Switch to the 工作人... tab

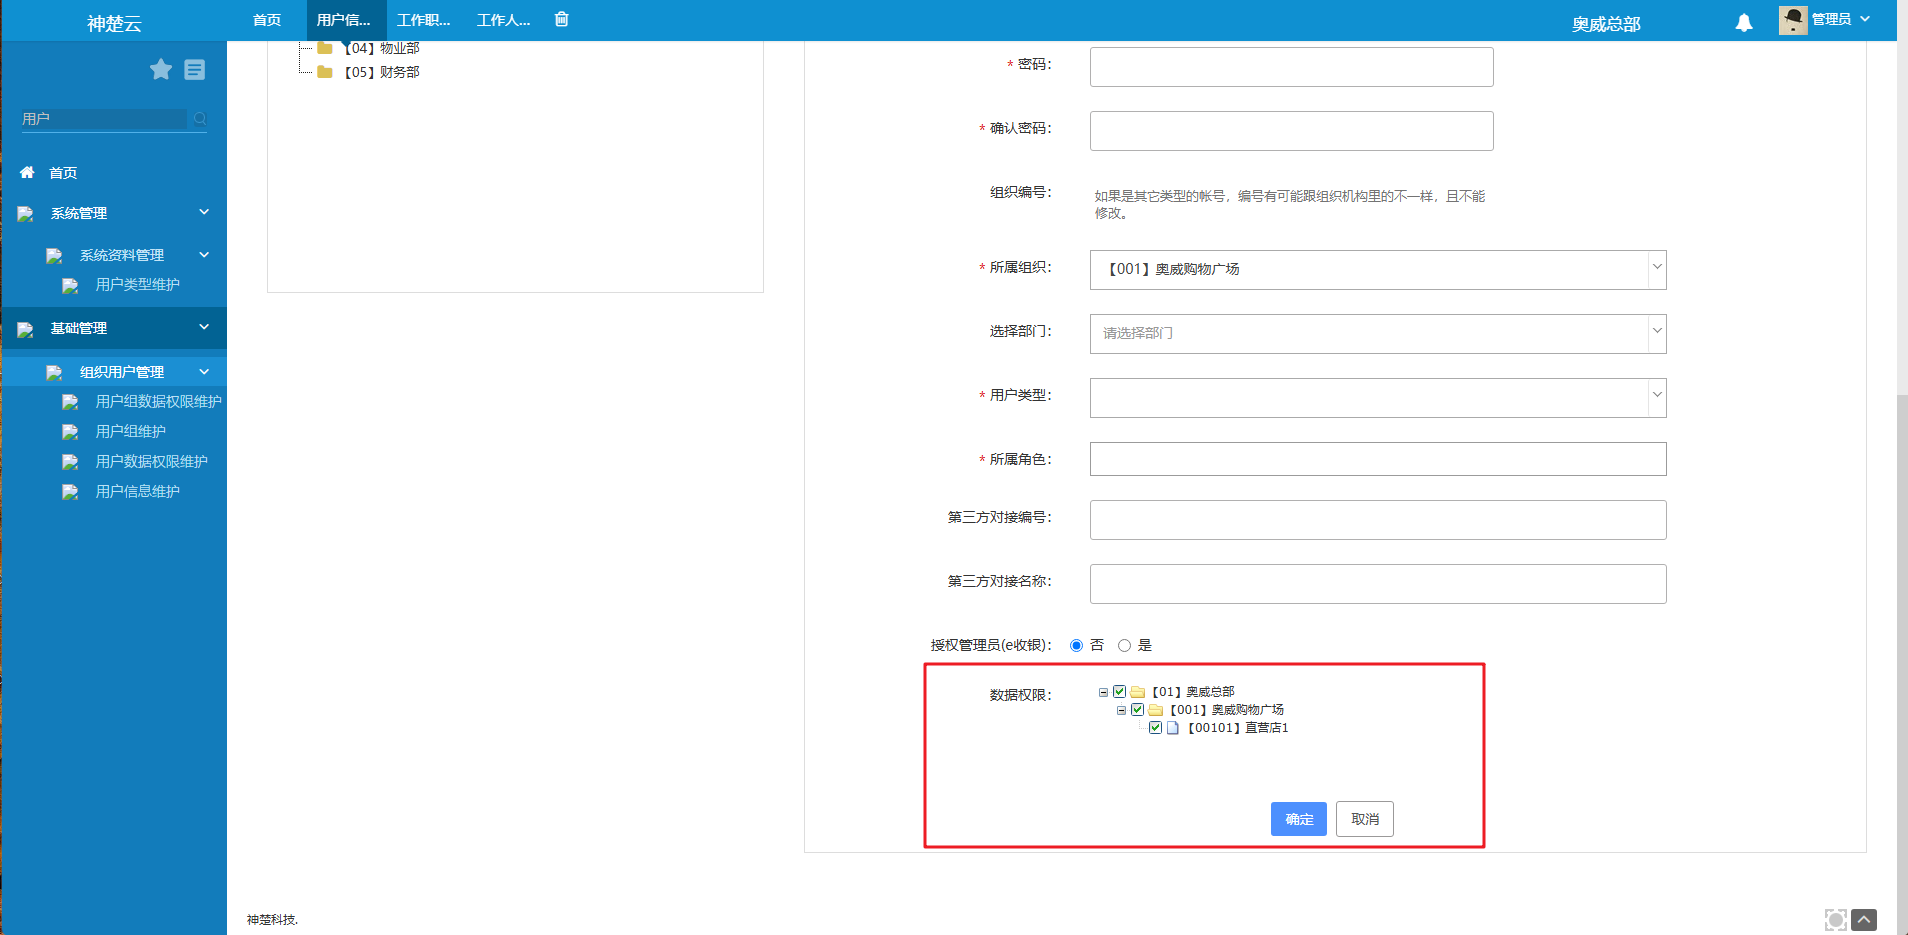(x=504, y=20)
